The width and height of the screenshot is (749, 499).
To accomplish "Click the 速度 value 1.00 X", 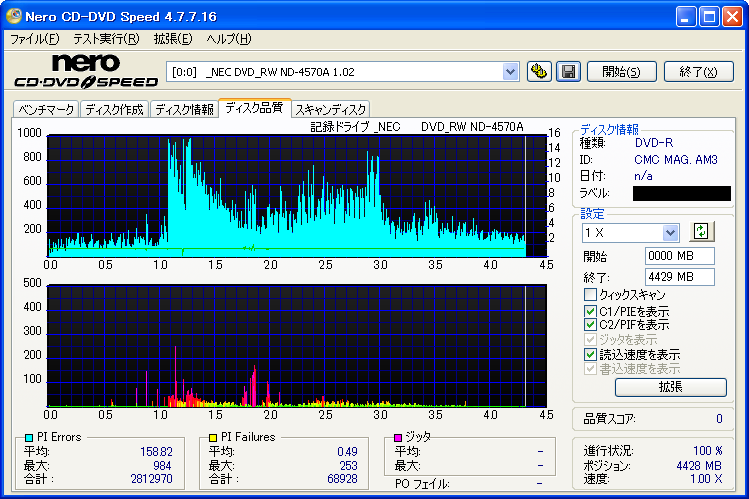I will tap(706, 479).
